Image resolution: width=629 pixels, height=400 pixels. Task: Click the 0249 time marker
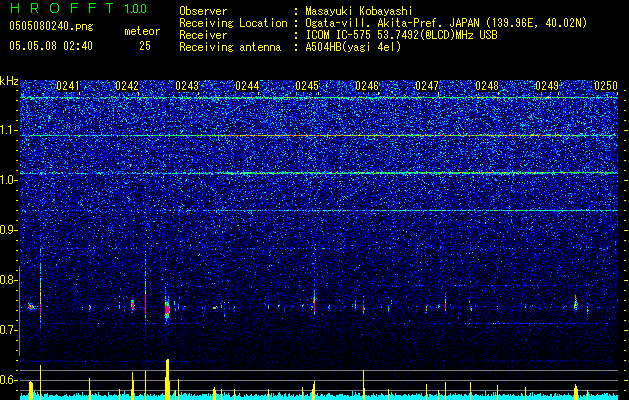tap(547, 86)
